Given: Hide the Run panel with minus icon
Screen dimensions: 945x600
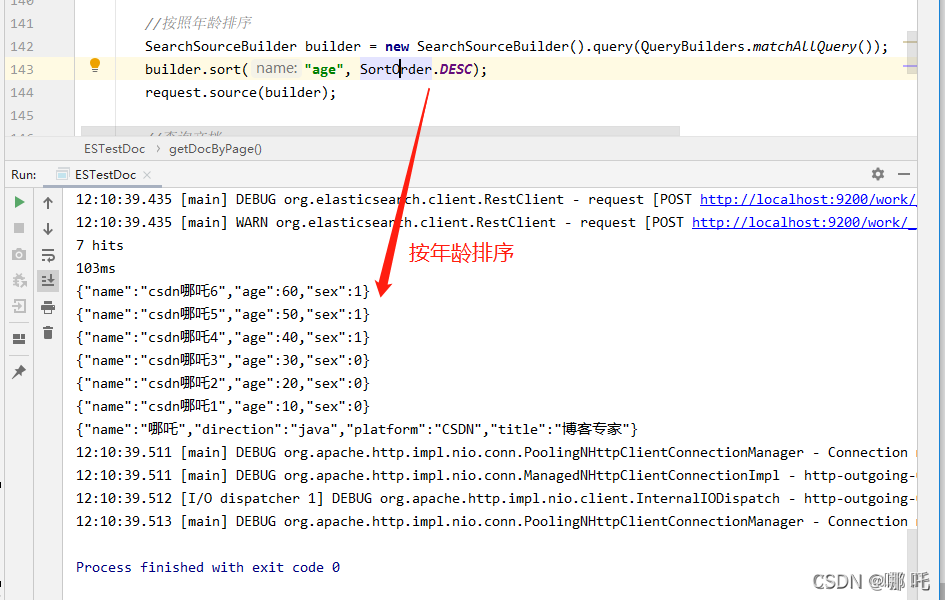Looking at the screenshot, I should coord(904,174).
